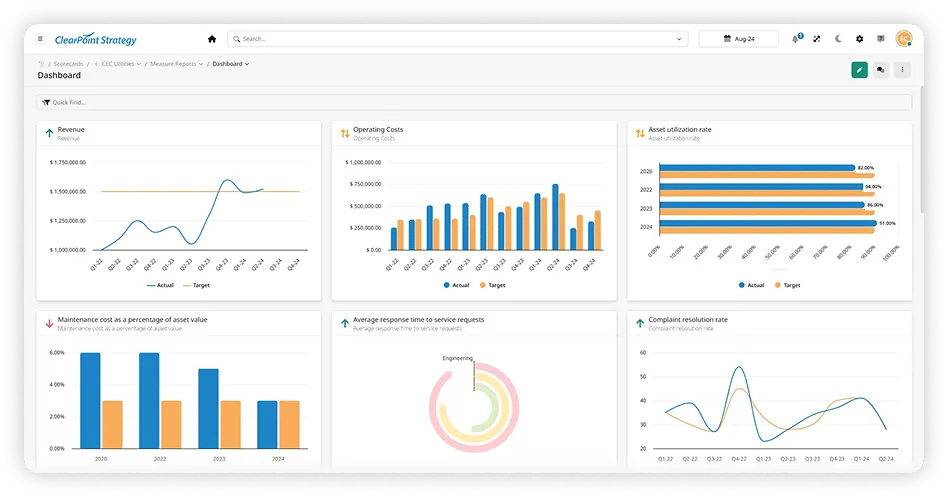Click into the Quick Find filter field
Screen dimensions: 948x497
coord(474,102)
